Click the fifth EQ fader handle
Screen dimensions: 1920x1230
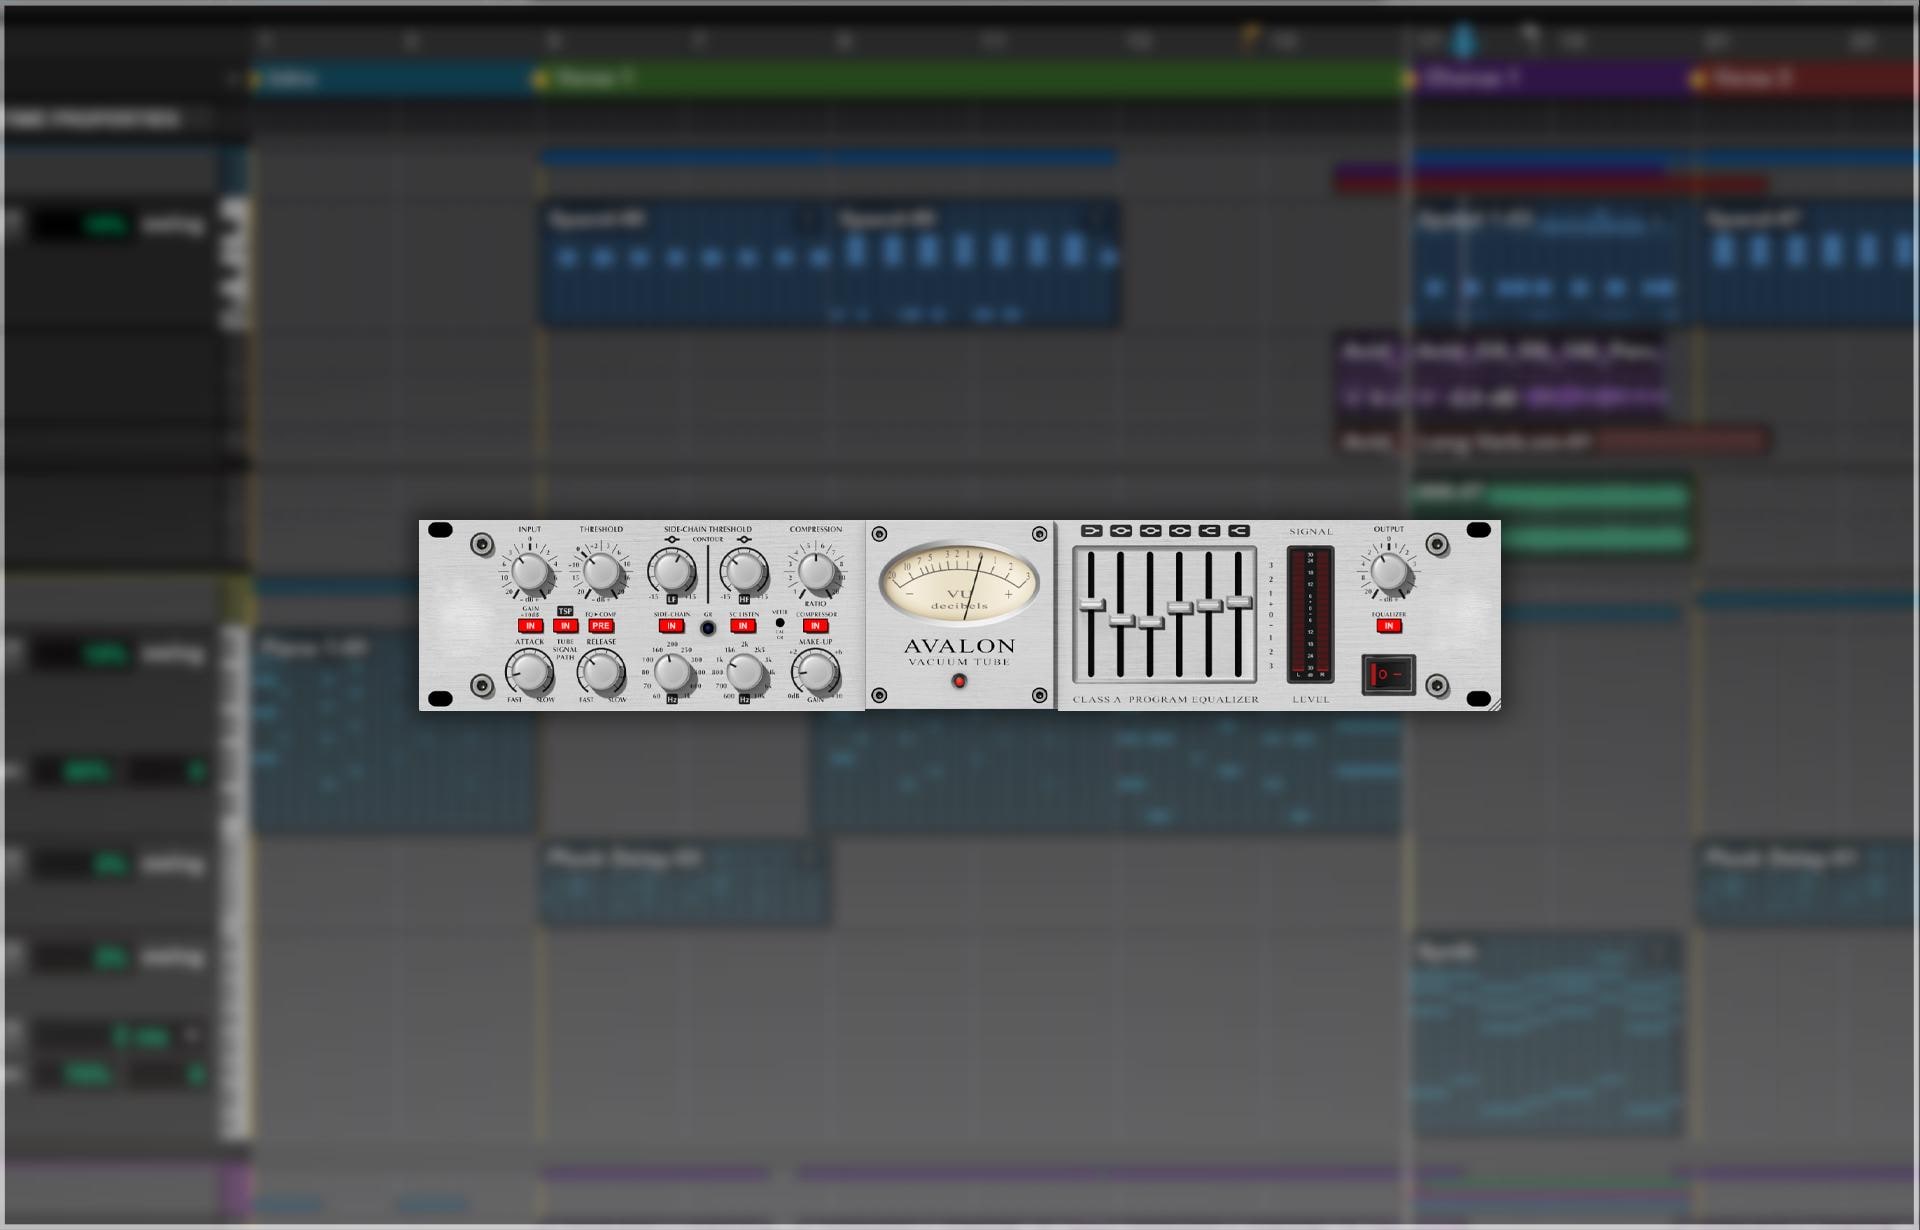click(1209, 606)
